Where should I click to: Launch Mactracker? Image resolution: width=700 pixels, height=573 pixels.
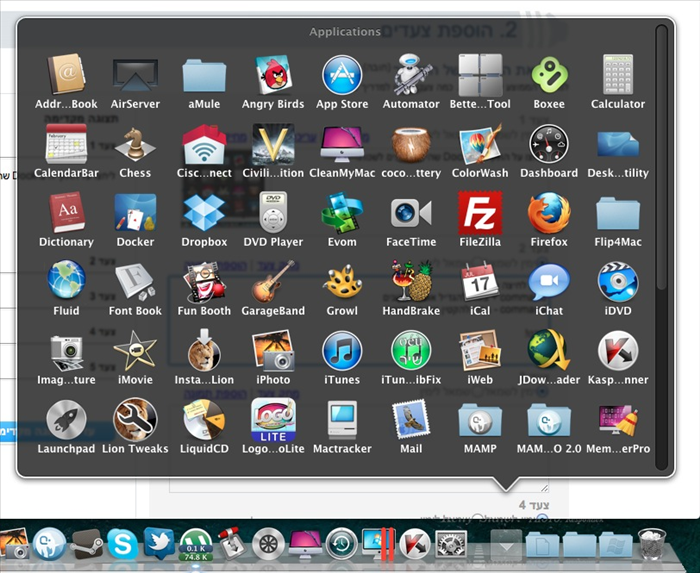tap(342, 419)
